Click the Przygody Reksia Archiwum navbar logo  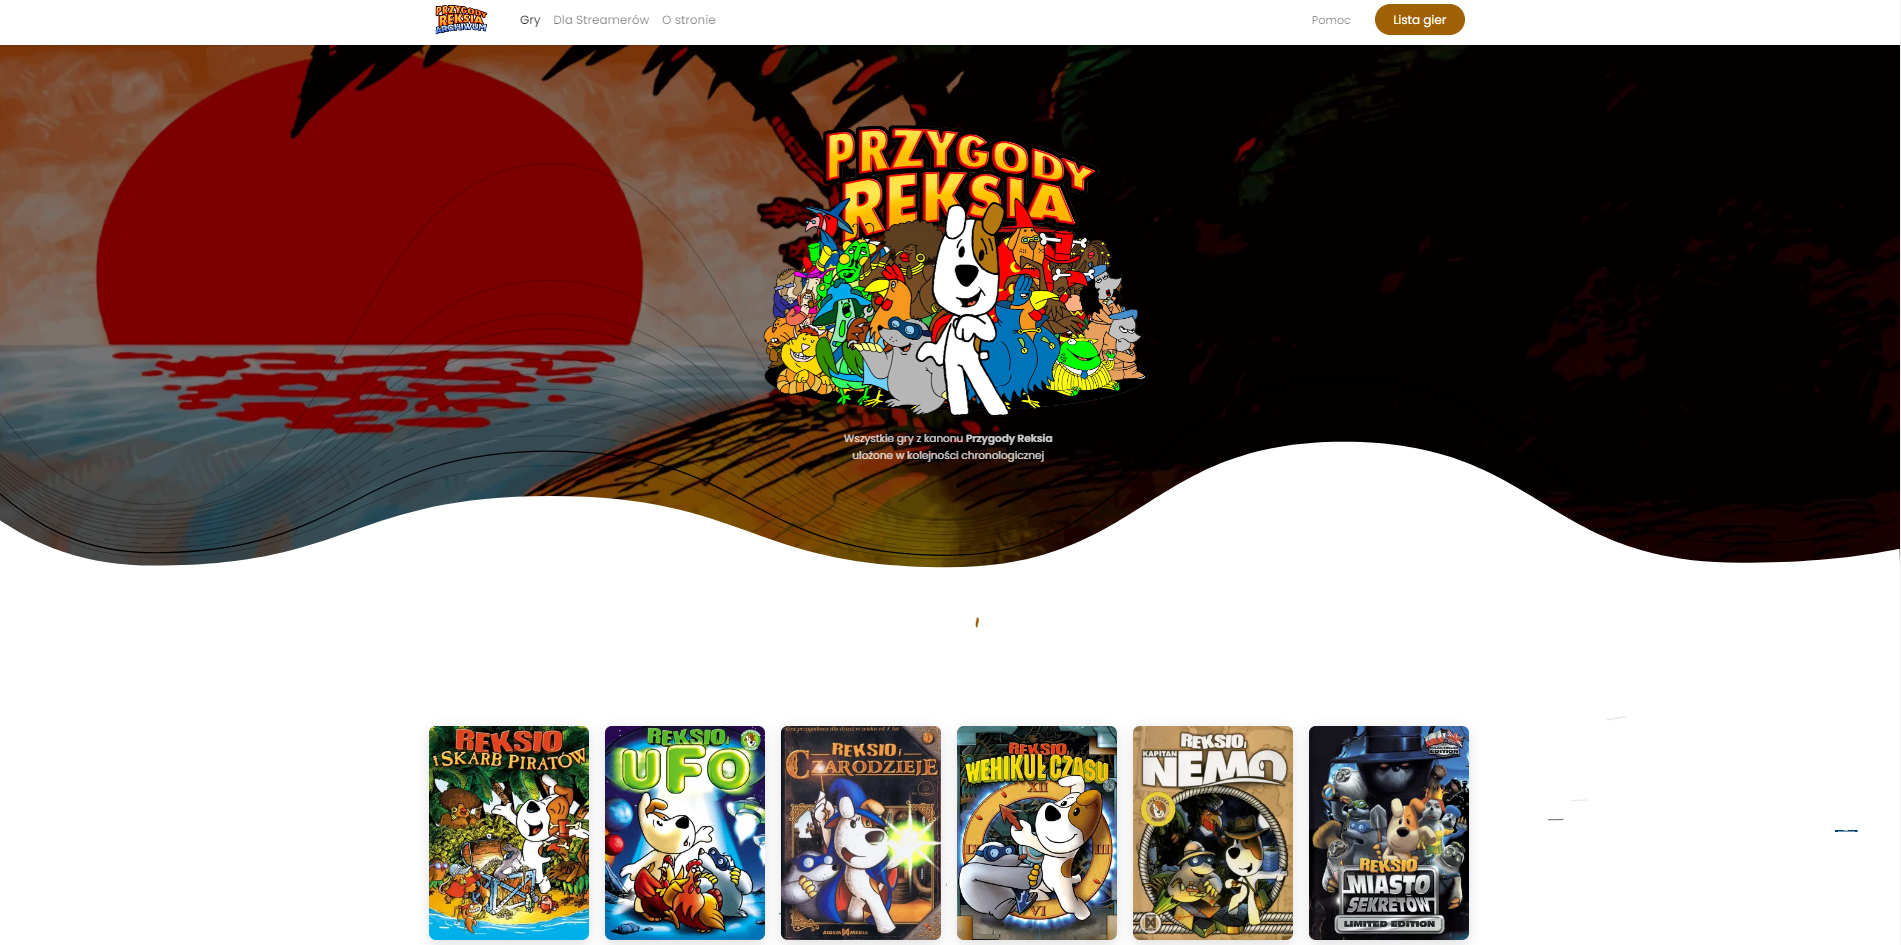(461, 20)
